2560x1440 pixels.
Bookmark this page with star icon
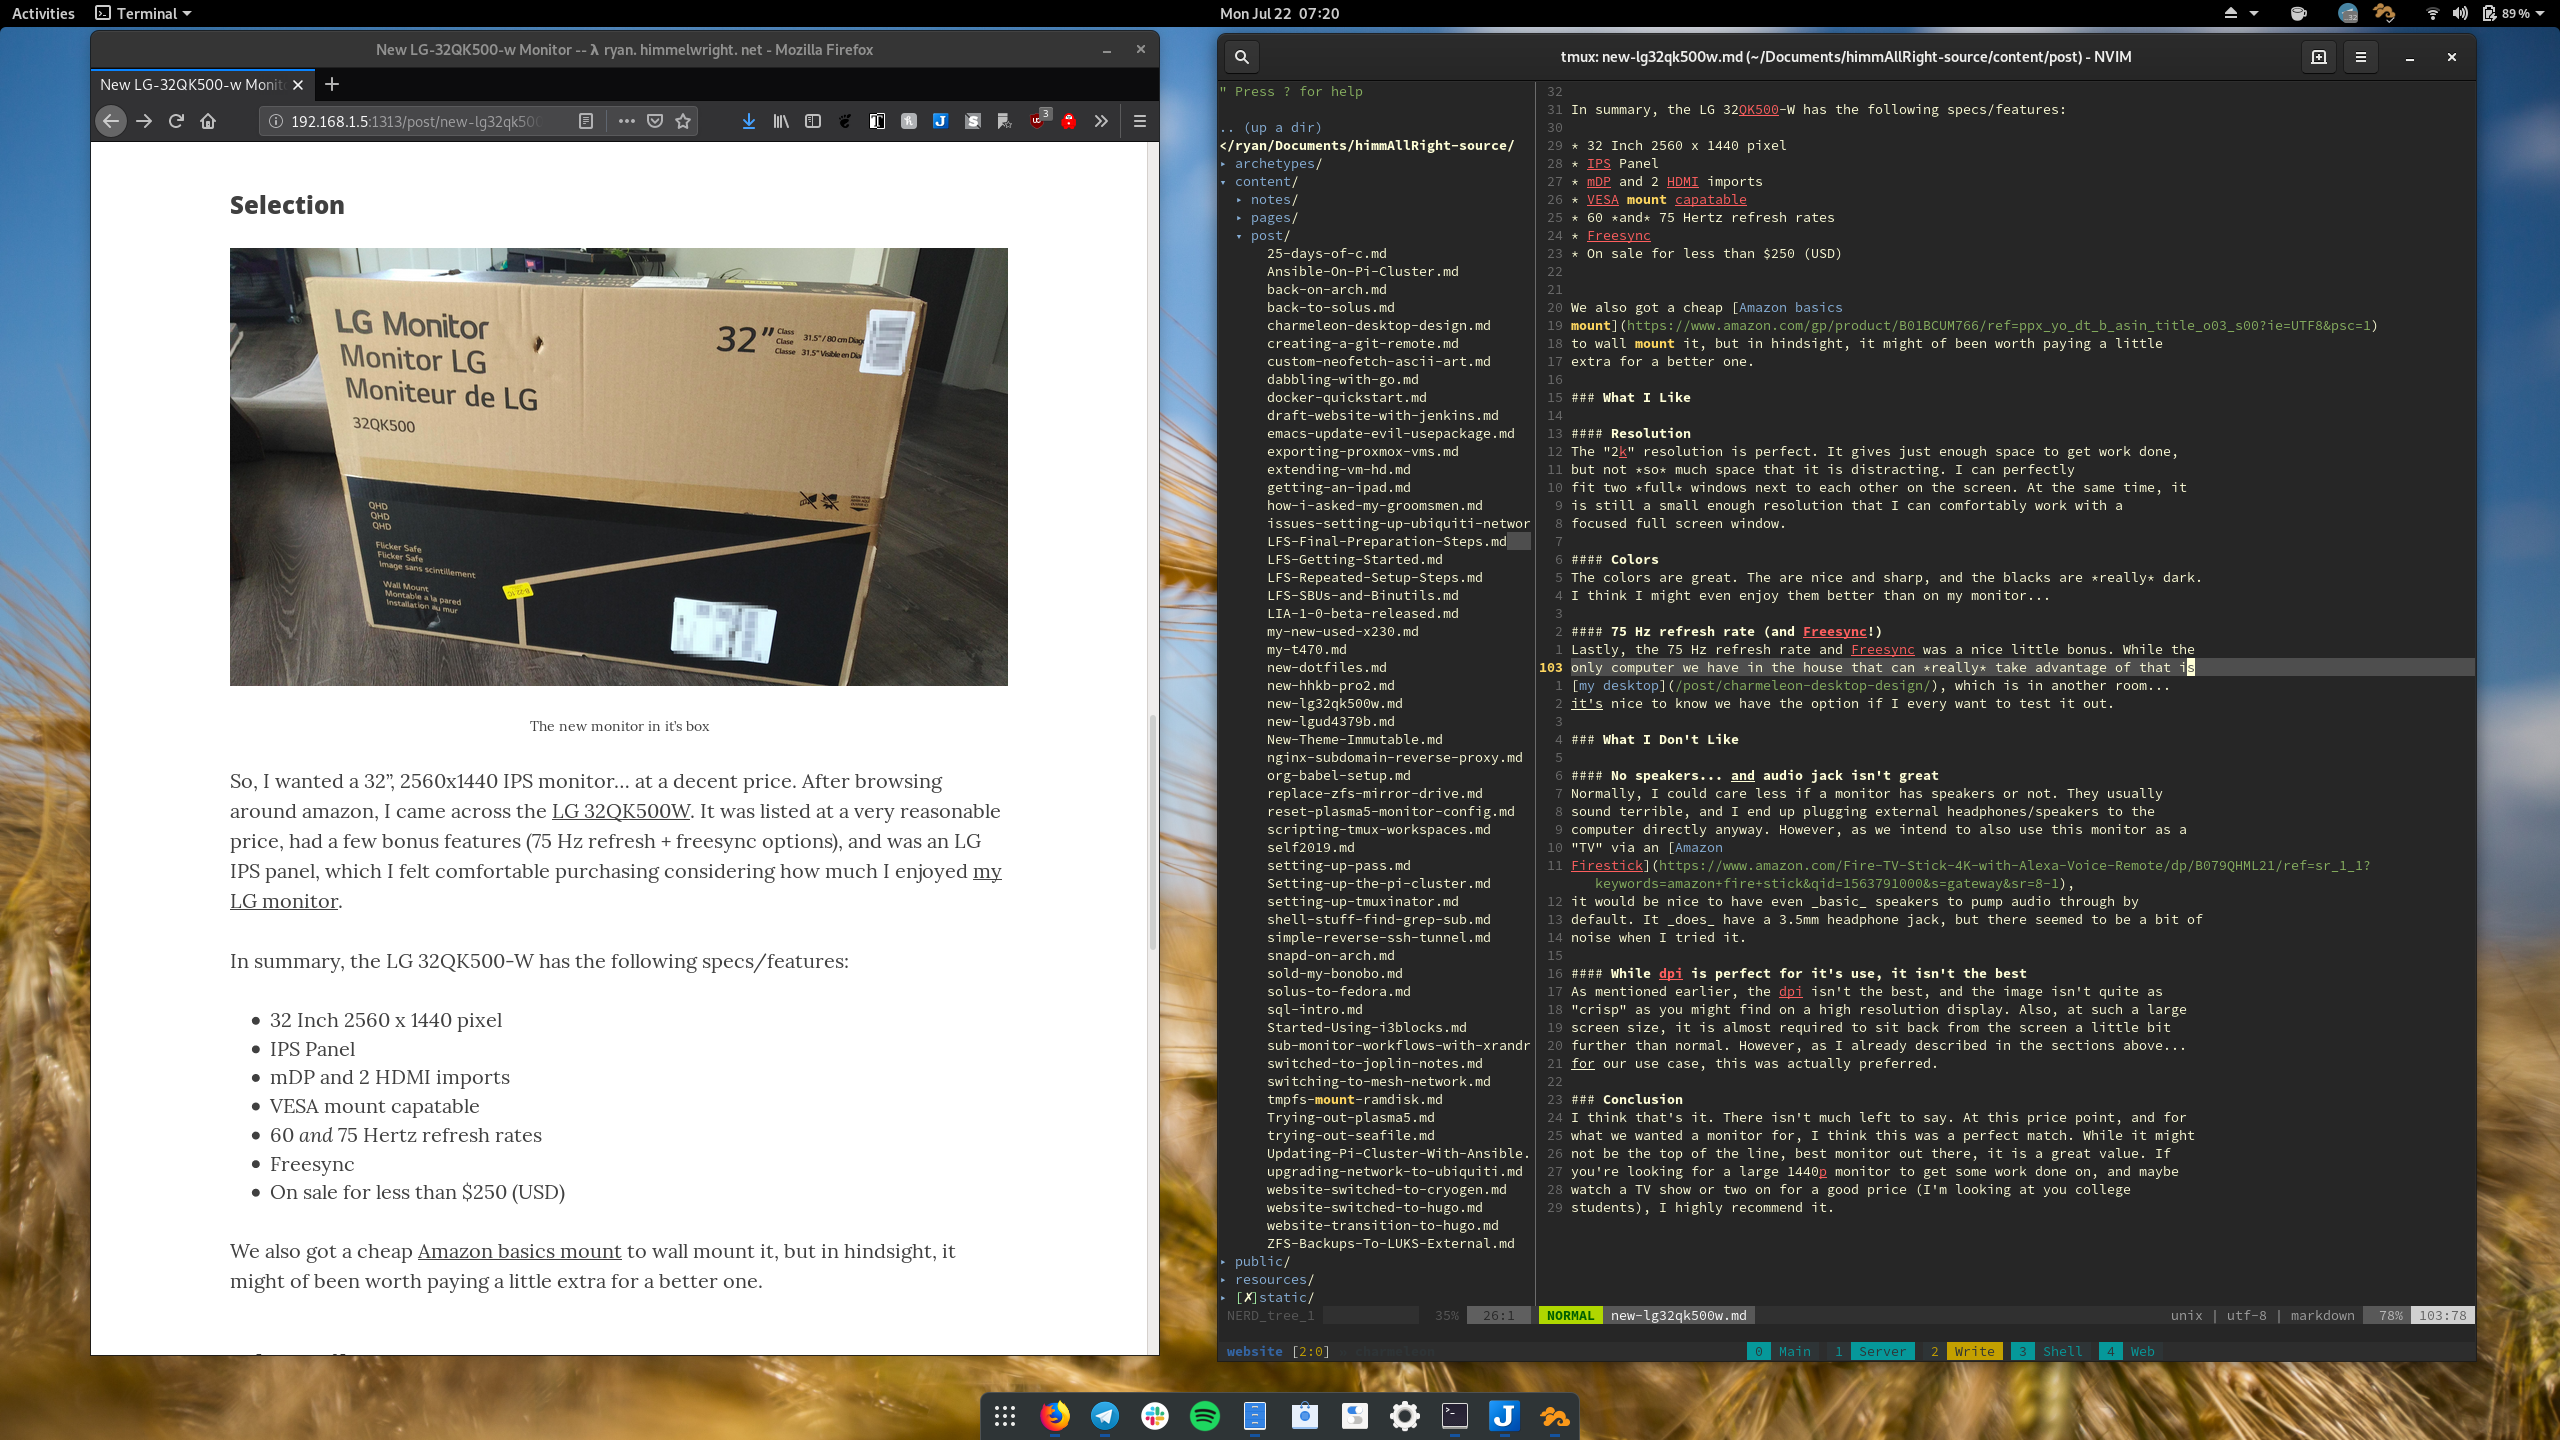[683, 121]
